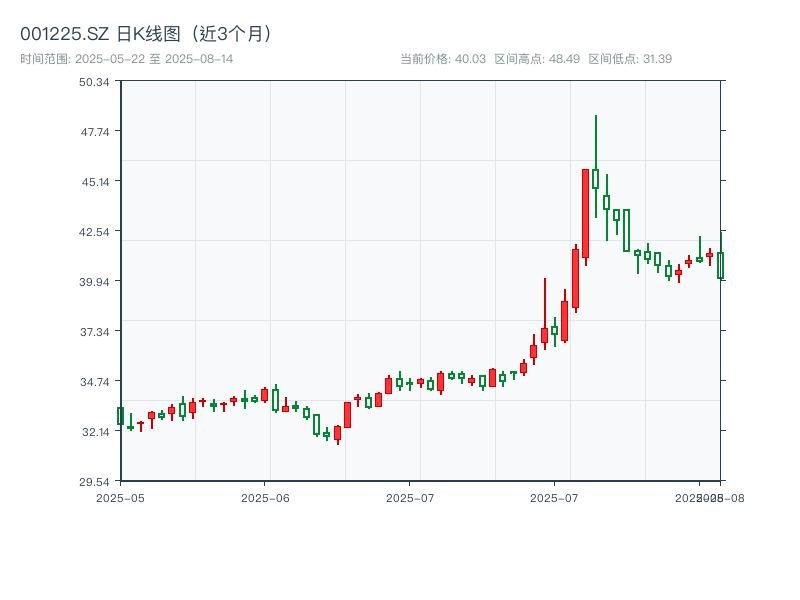Image resolution: width=800 pixels, height=600 pixels.
Task: Click the 47.74 y-axis label
Action: 94,131
